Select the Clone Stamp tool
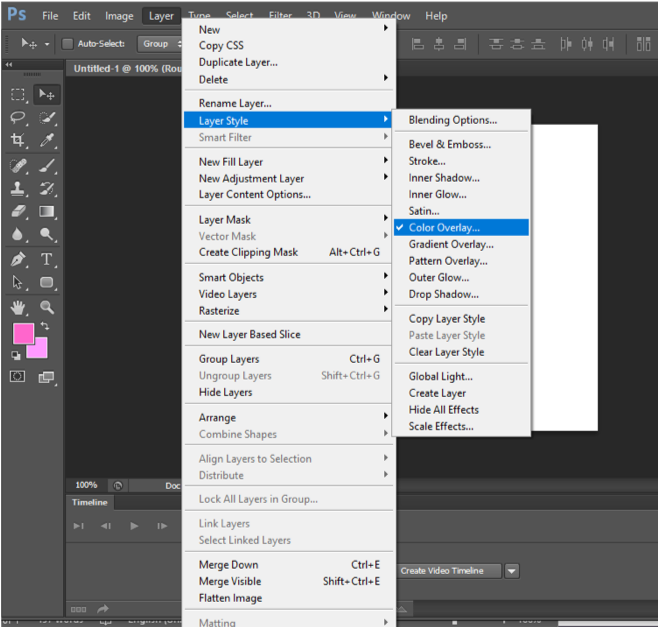 point(18,188)
